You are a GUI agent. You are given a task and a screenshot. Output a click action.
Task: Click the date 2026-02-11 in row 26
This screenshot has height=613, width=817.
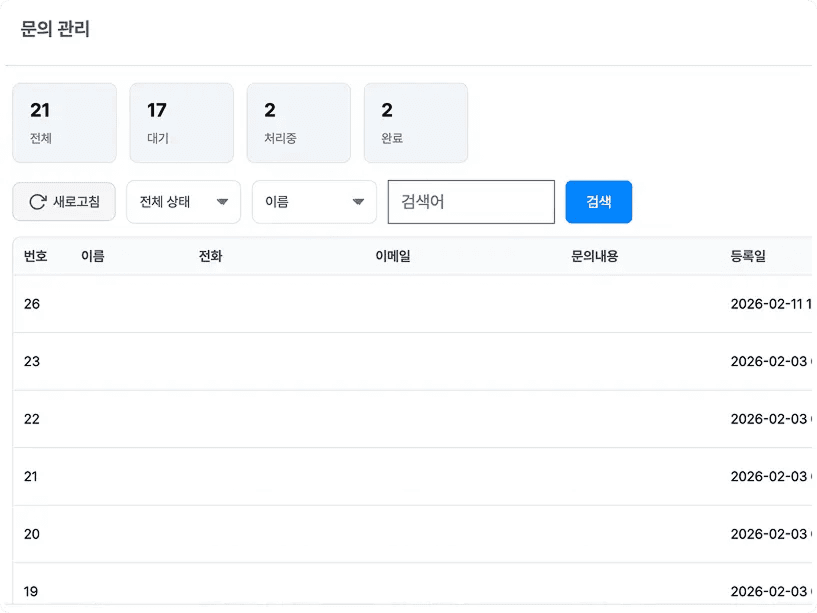click(x=766, y=304)
